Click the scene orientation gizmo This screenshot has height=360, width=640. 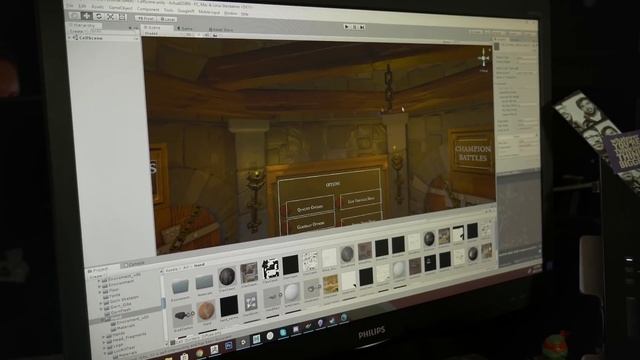(484, 59)
